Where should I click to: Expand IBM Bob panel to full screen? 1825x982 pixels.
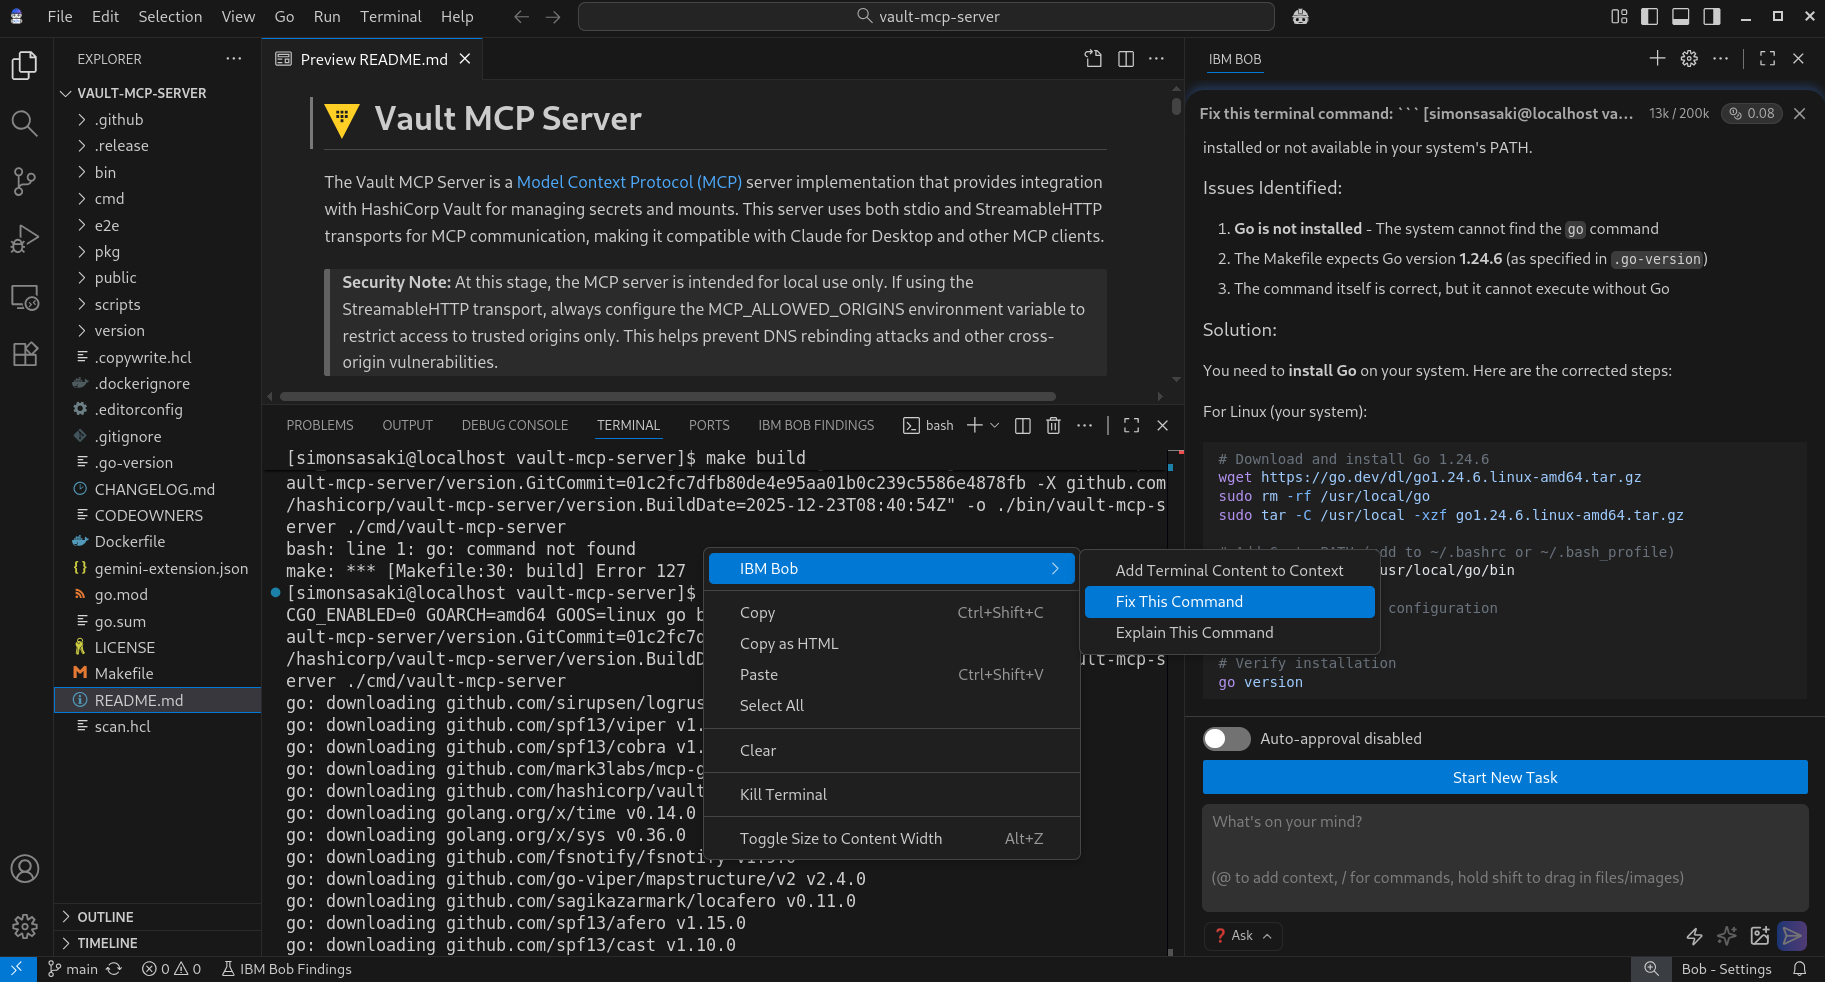(1768, 59)
